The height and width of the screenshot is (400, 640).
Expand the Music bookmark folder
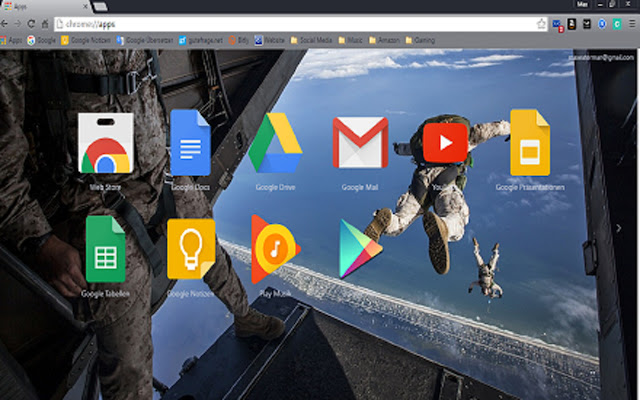350,40
